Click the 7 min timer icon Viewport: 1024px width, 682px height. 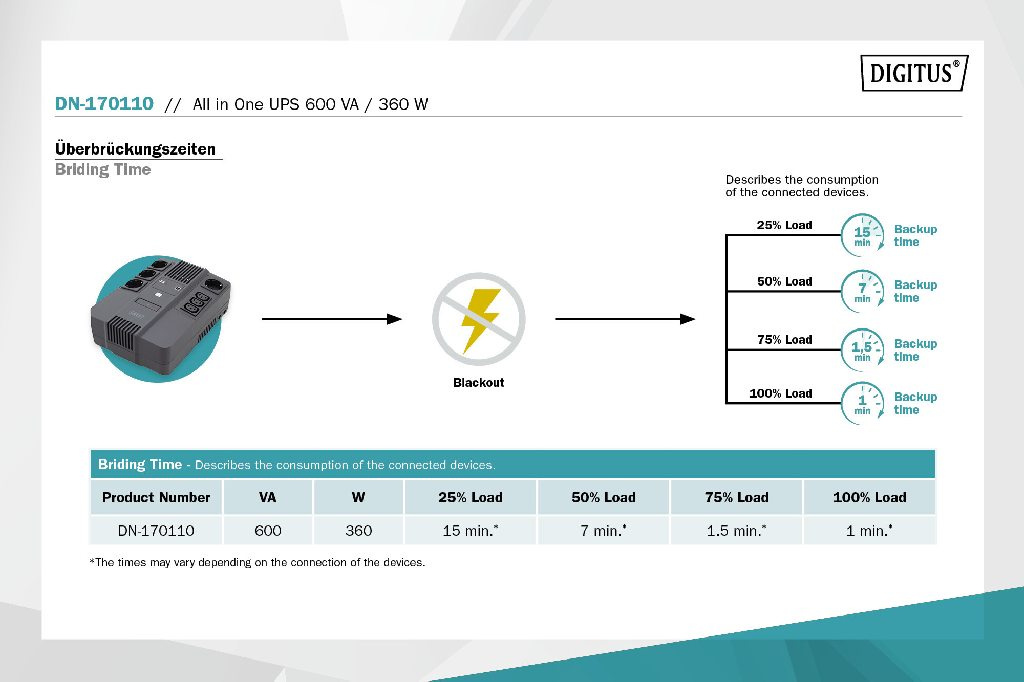[x=862, y=291]
